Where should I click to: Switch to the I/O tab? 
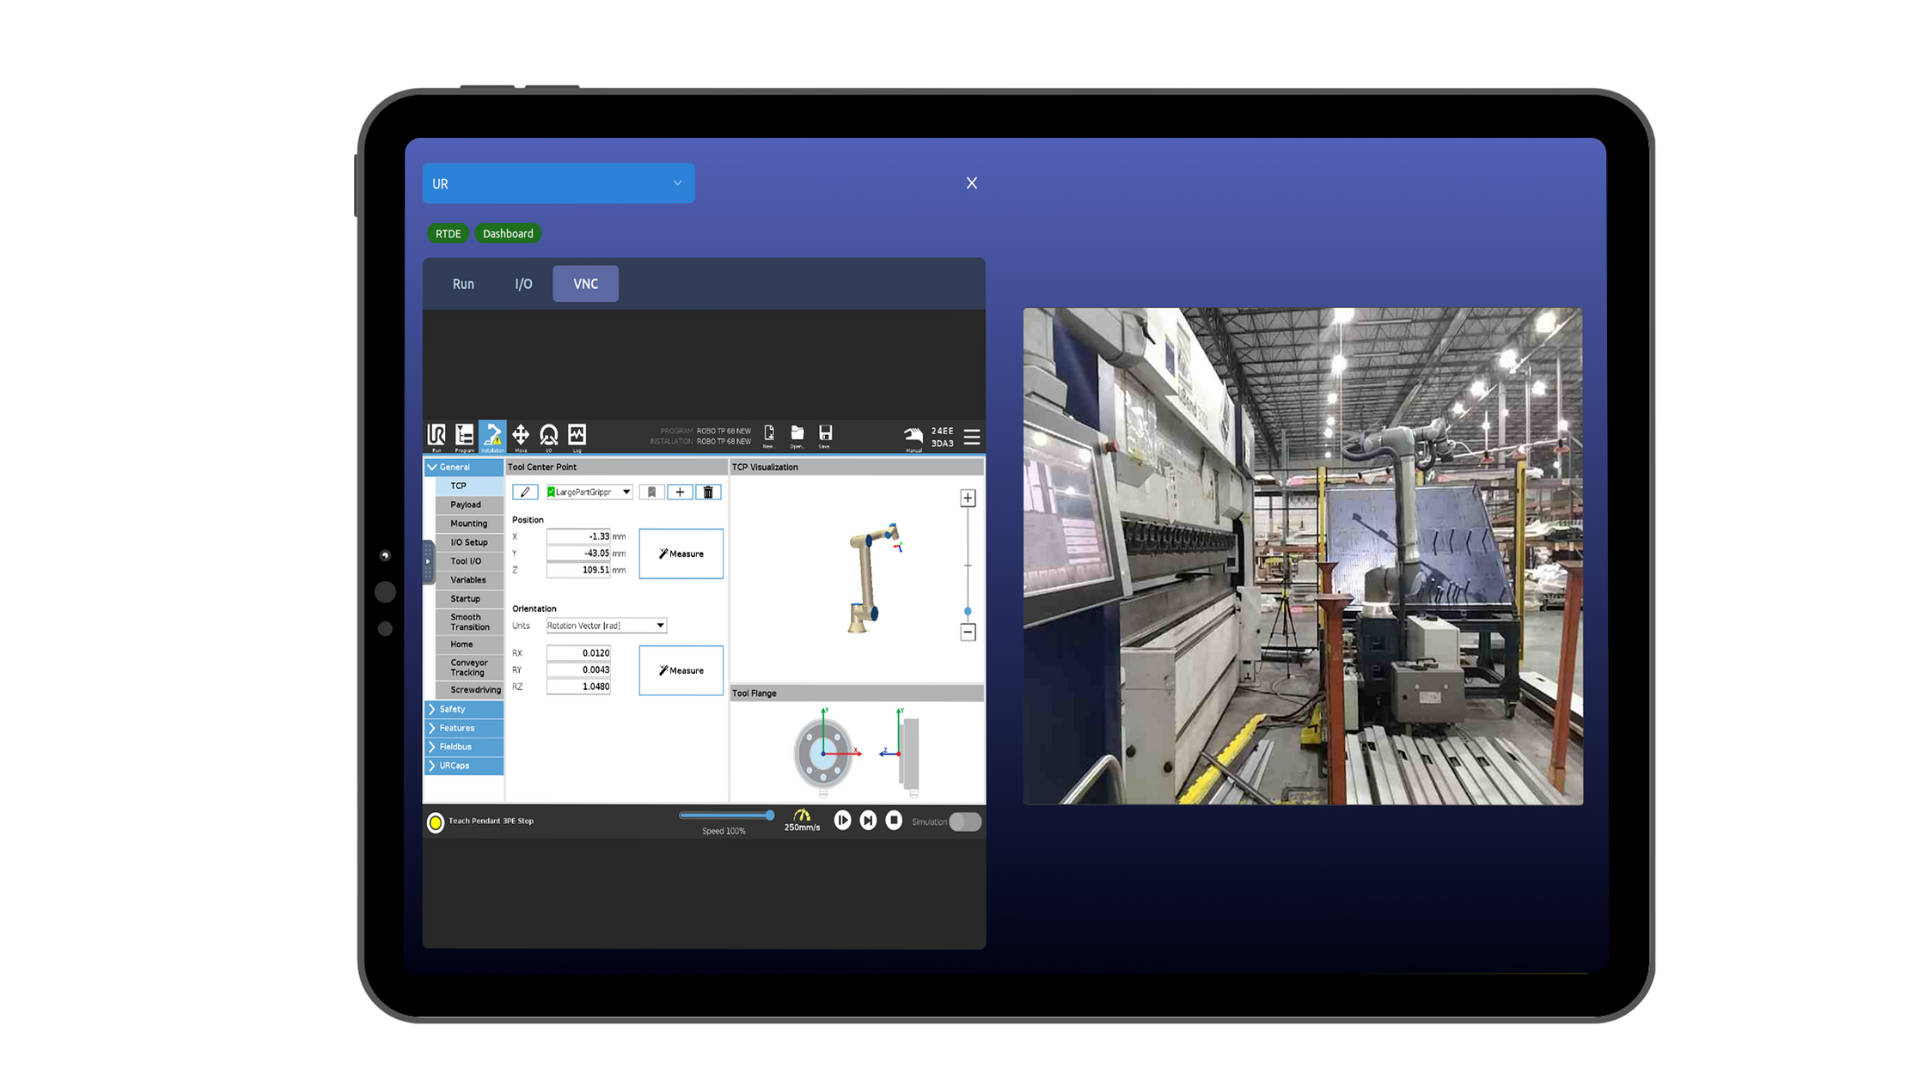pyautogui.click(x=523, y=284)
